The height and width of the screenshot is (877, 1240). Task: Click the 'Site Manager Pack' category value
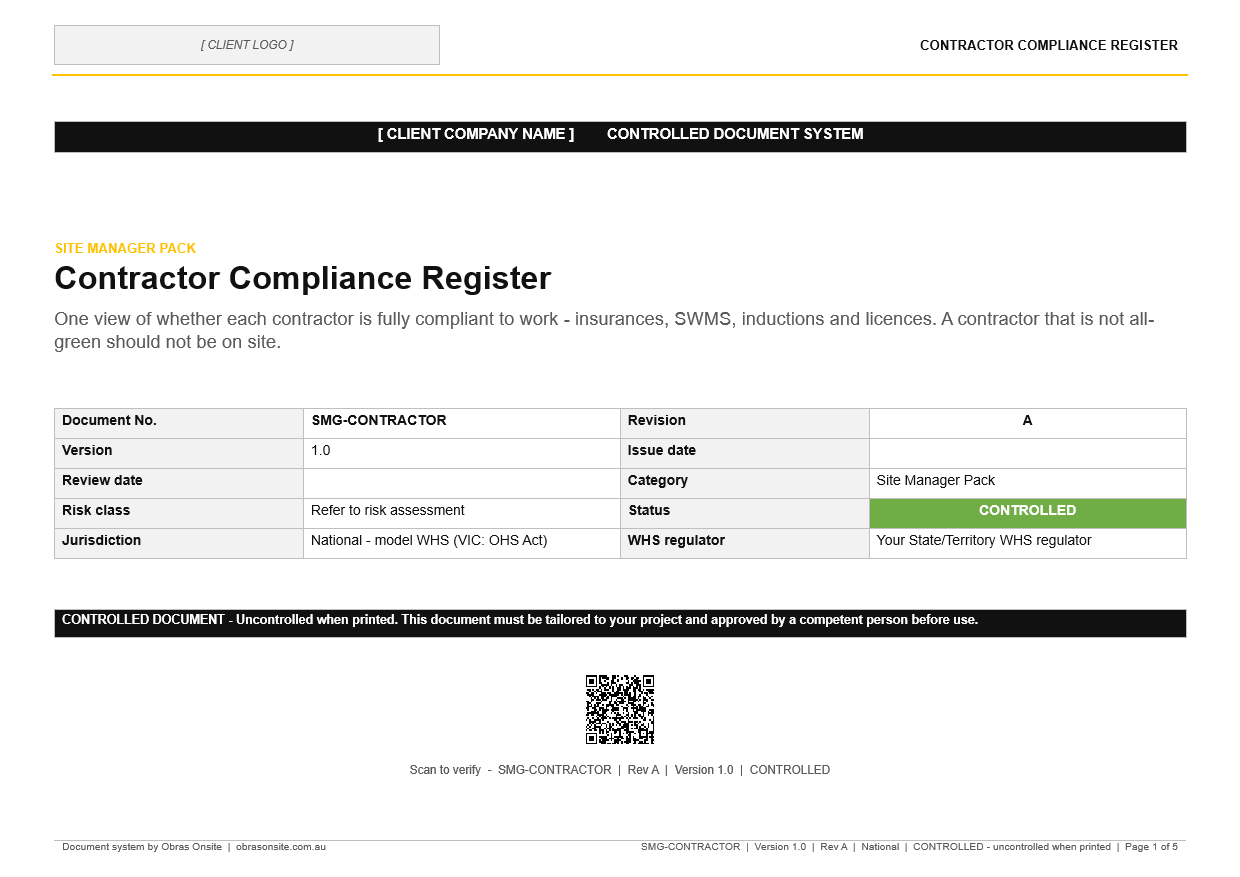[936, 480]
